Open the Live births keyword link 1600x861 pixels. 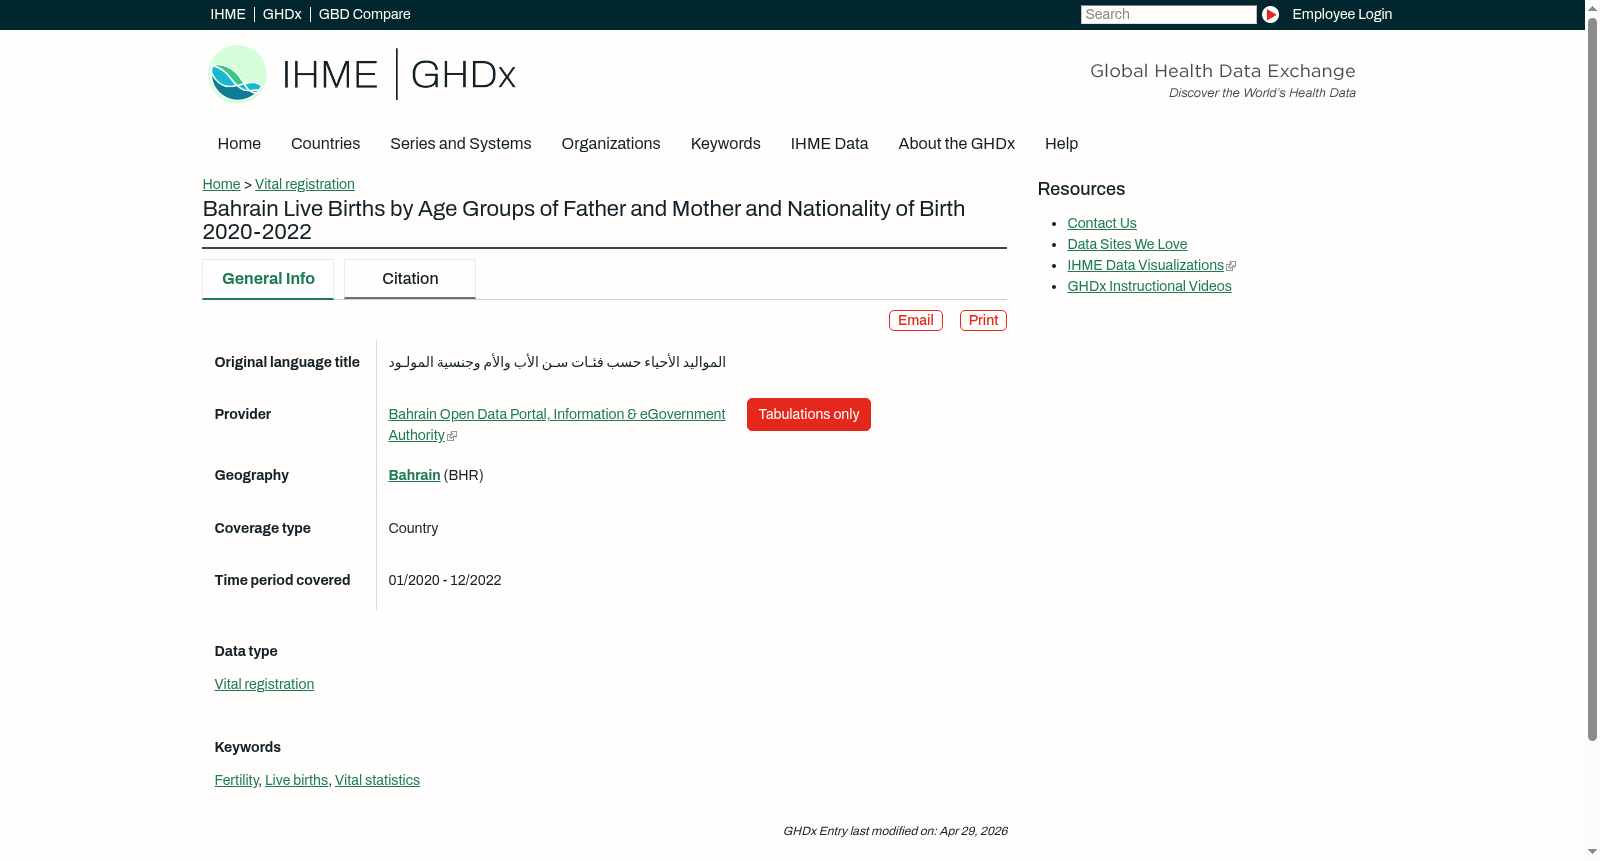296,780
